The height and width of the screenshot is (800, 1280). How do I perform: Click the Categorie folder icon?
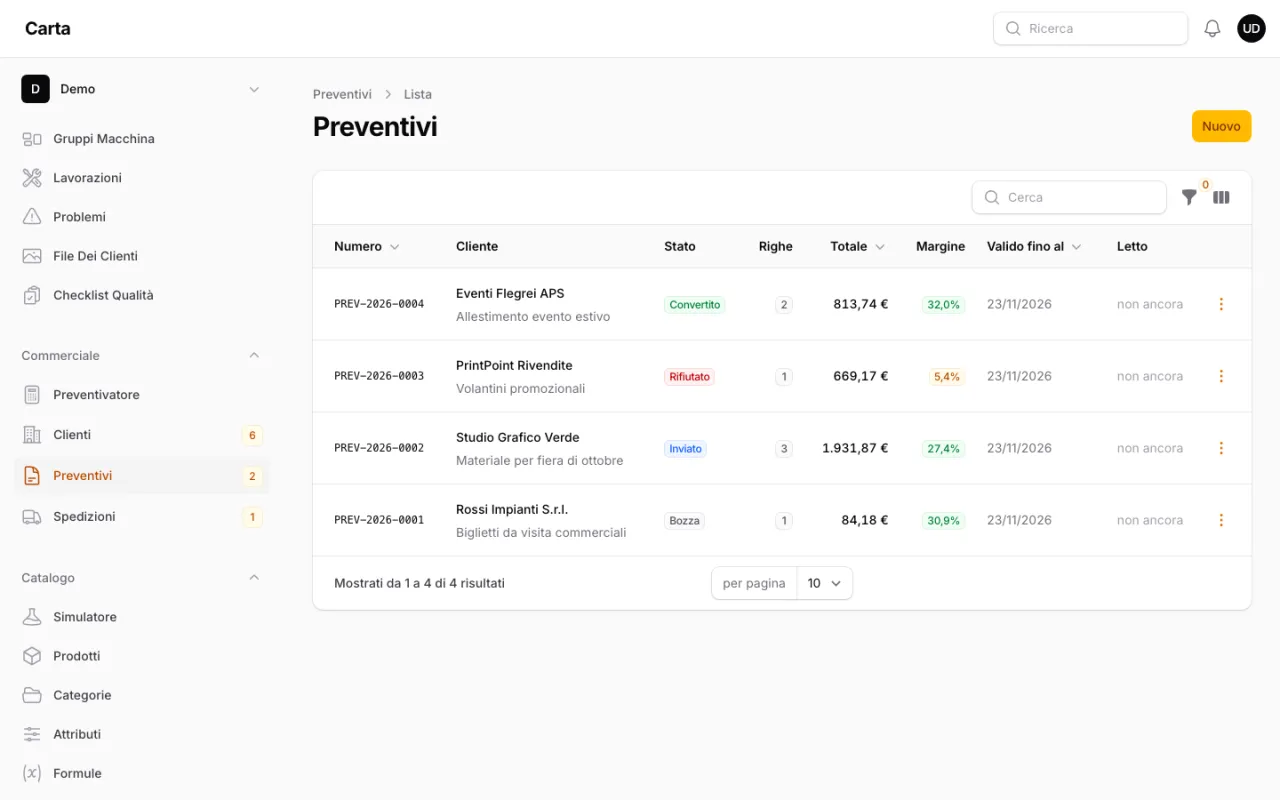(x=32, y=695)
